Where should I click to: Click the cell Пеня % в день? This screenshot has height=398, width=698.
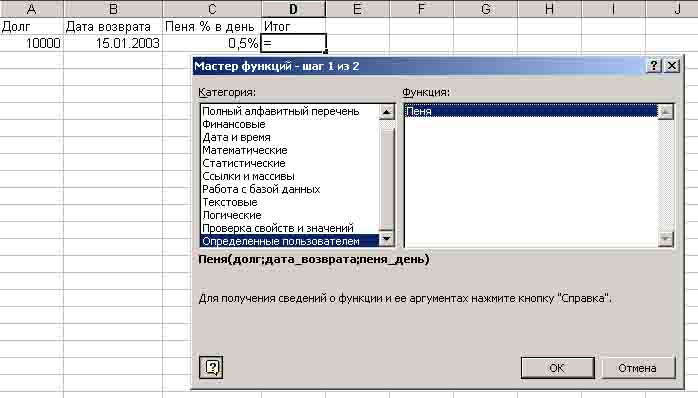tap(212, 26)
